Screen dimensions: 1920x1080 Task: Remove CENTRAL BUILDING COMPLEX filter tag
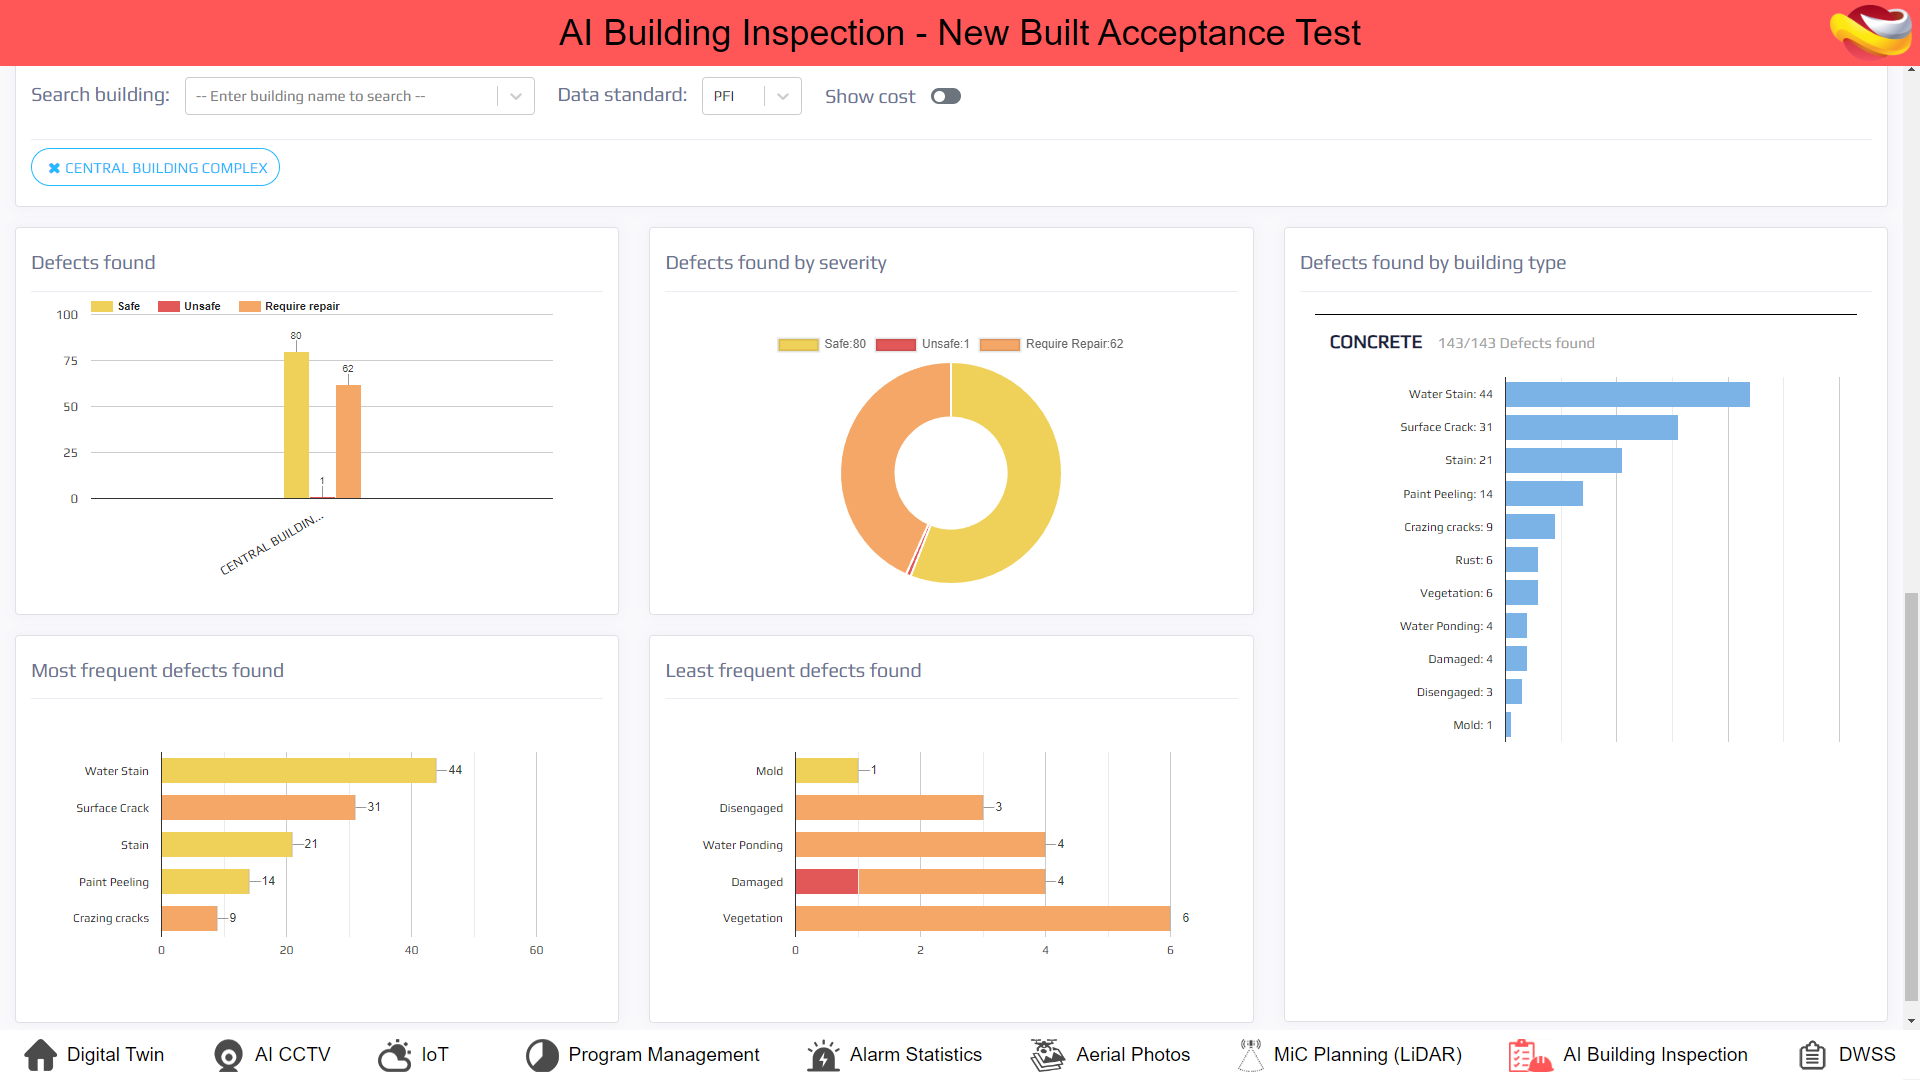pyautogui.click(x=54, y=168)
